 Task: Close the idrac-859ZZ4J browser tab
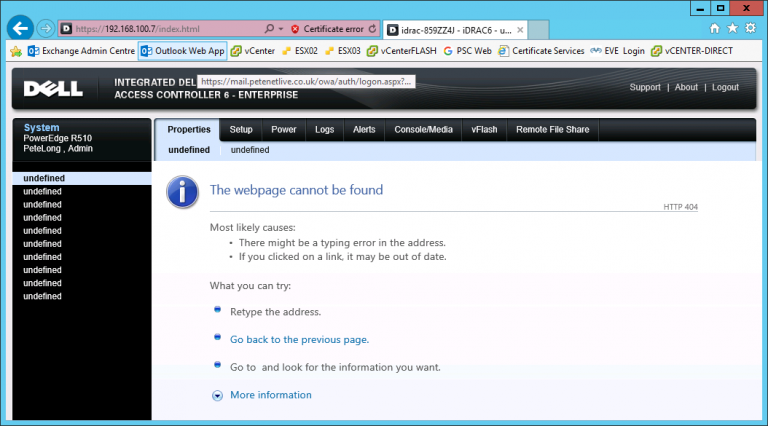(x=520, y=30)
